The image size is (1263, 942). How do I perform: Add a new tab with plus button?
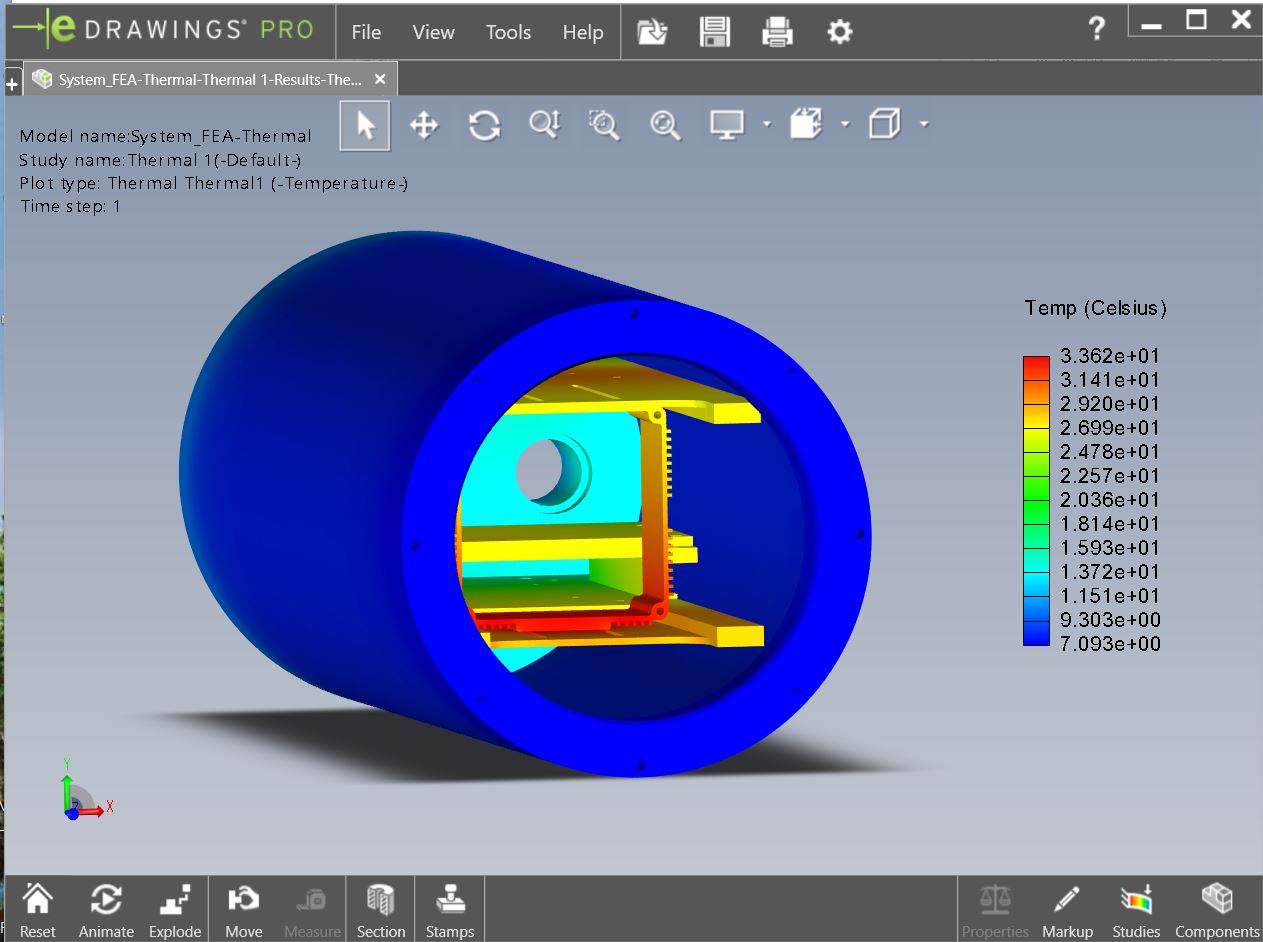point(12,85)
